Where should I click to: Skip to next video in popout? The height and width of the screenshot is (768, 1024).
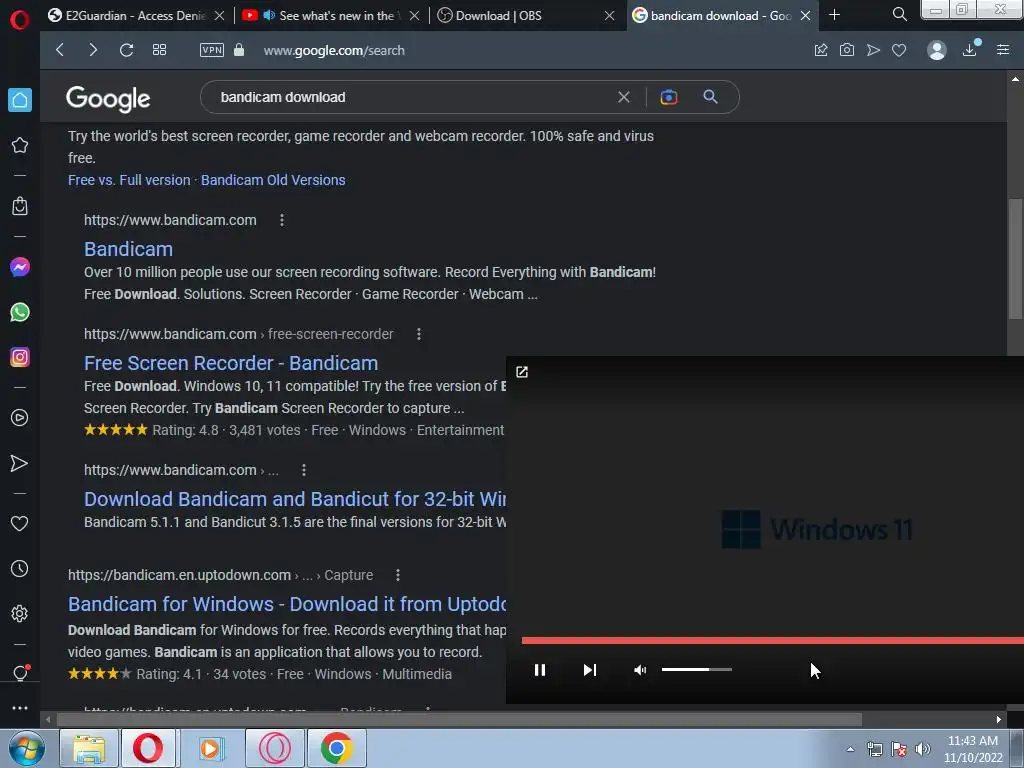590,670
